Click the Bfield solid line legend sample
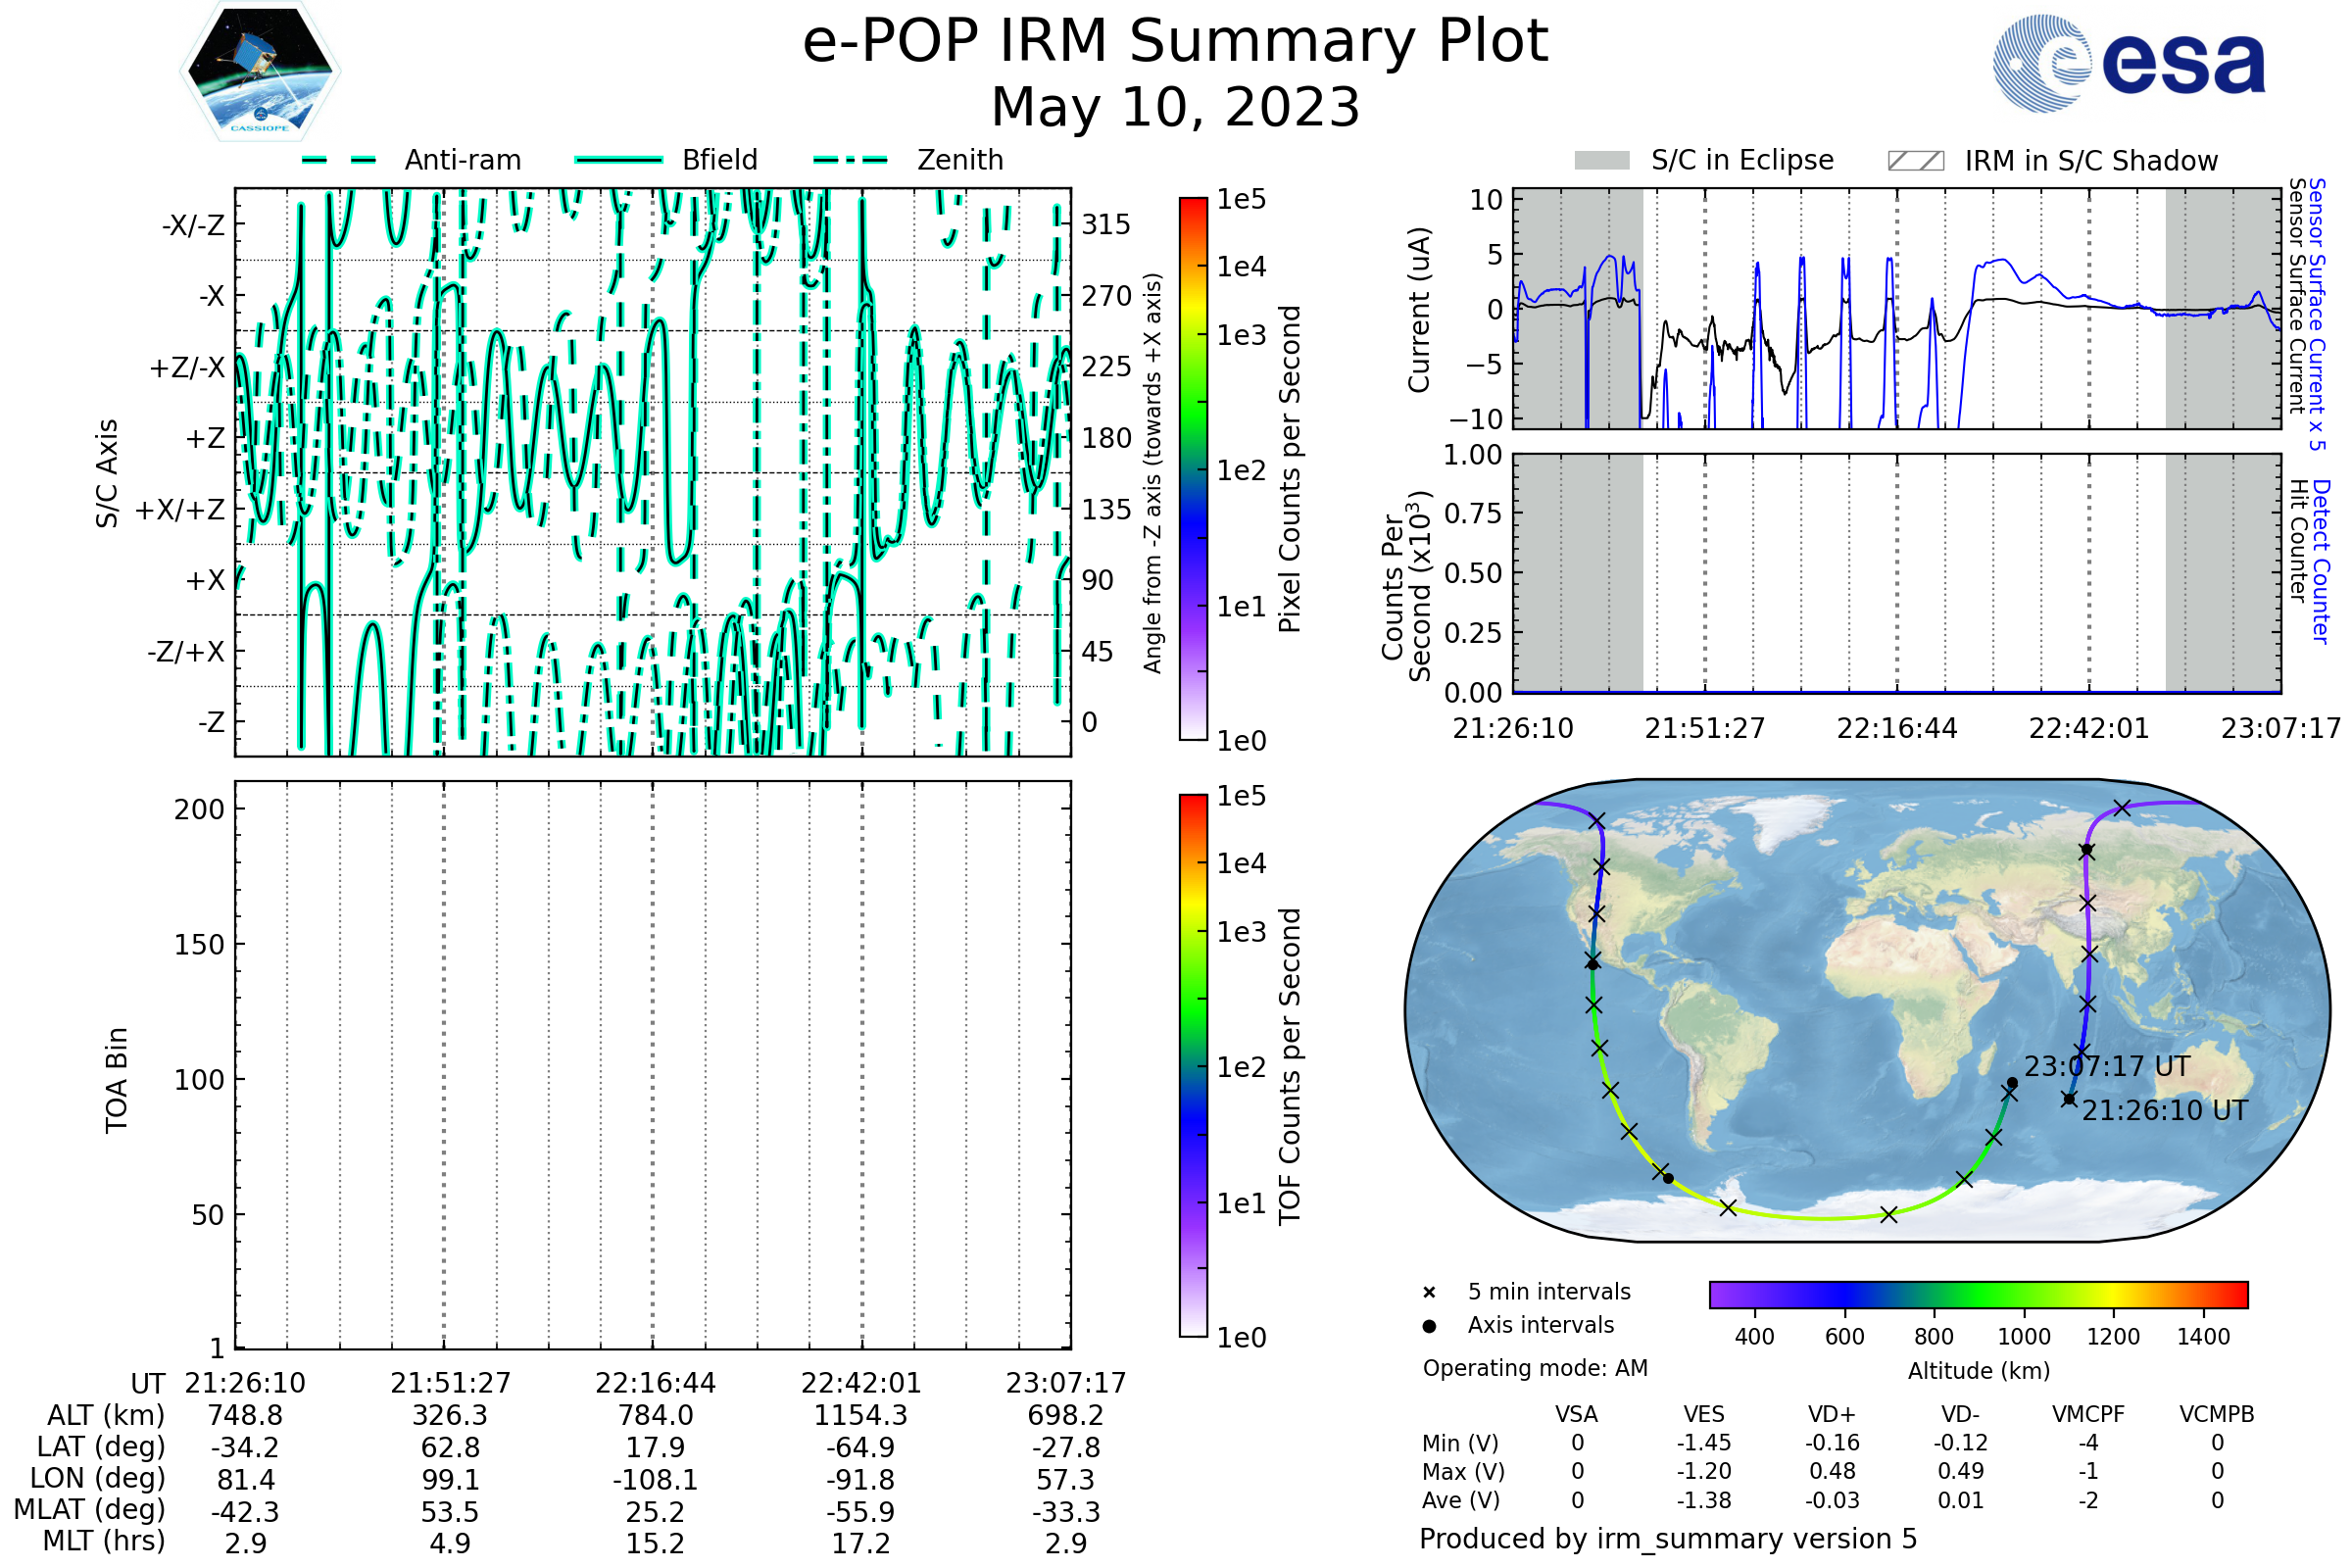2352x1568 pixels. coord(618,160)
